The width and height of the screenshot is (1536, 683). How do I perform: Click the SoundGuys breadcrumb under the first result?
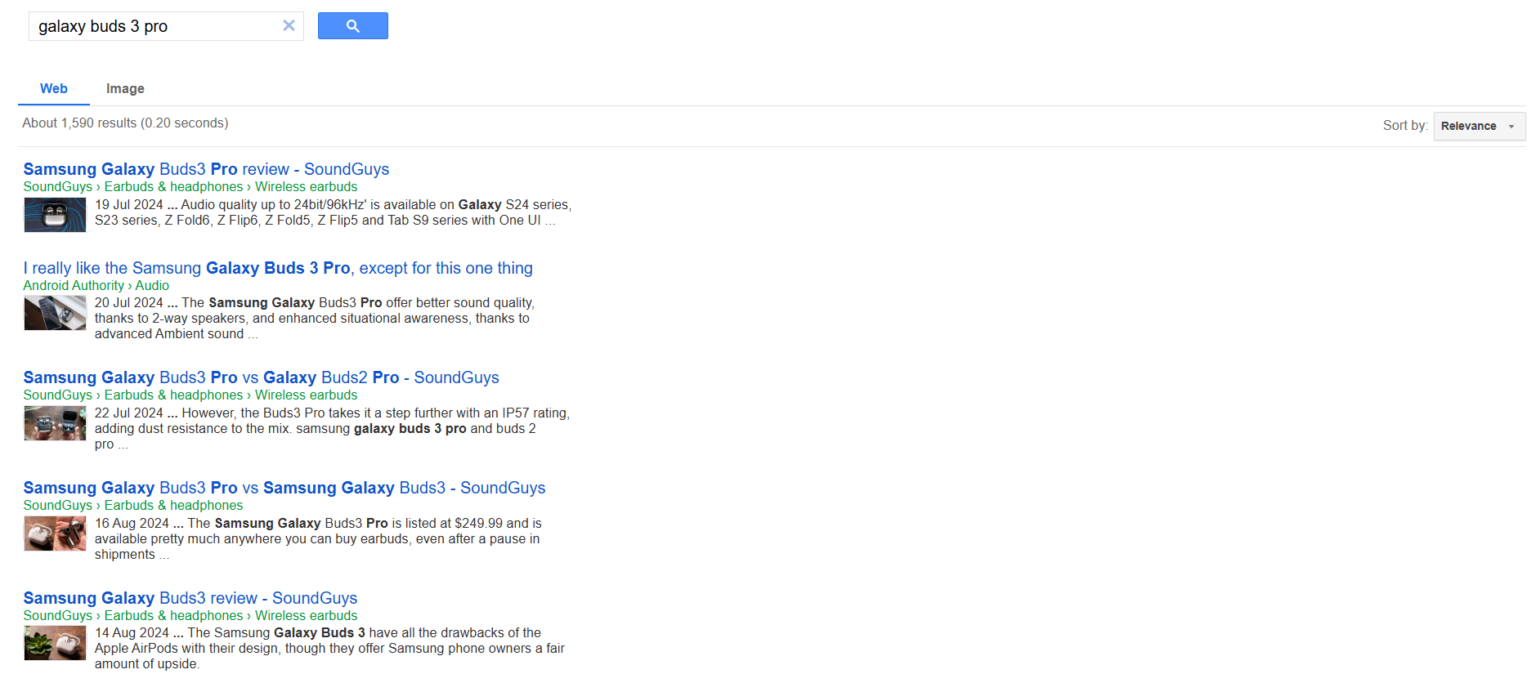[57, 186]
